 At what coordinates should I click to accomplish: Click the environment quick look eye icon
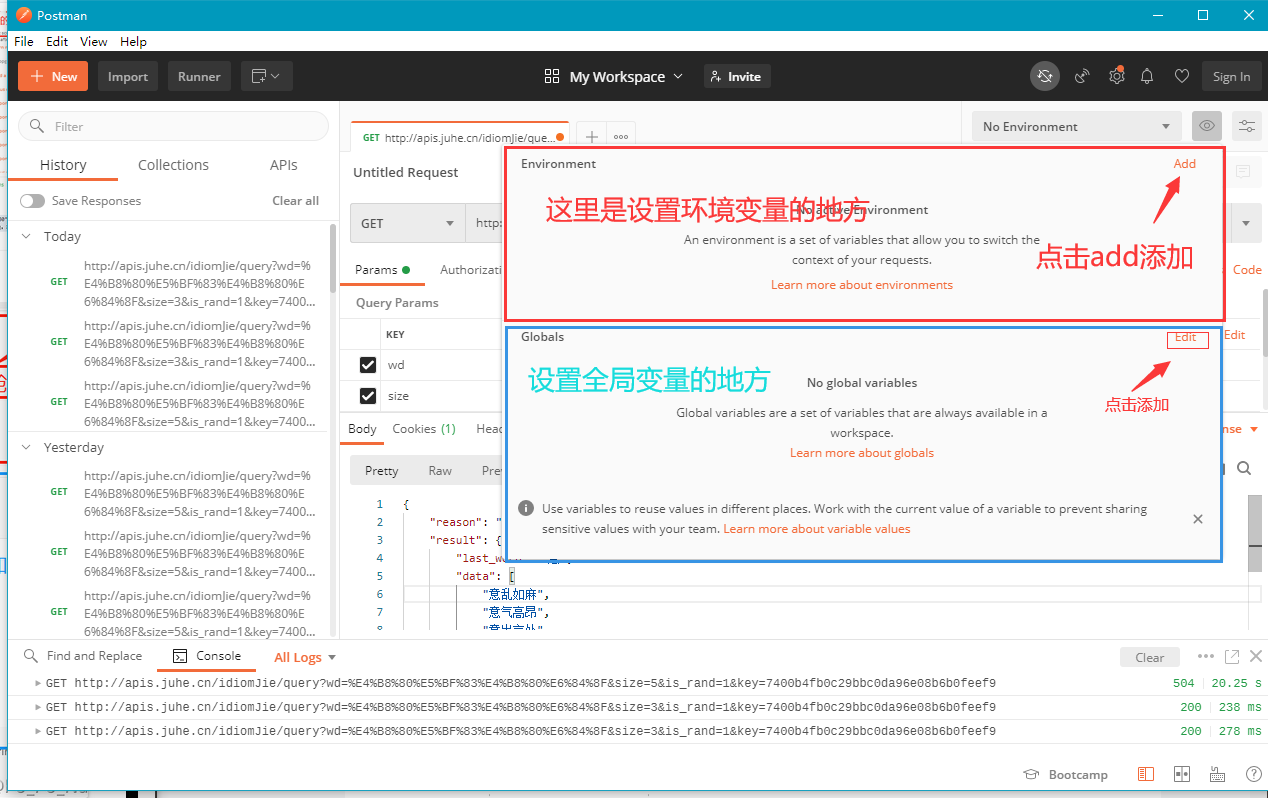[1207, 126]
